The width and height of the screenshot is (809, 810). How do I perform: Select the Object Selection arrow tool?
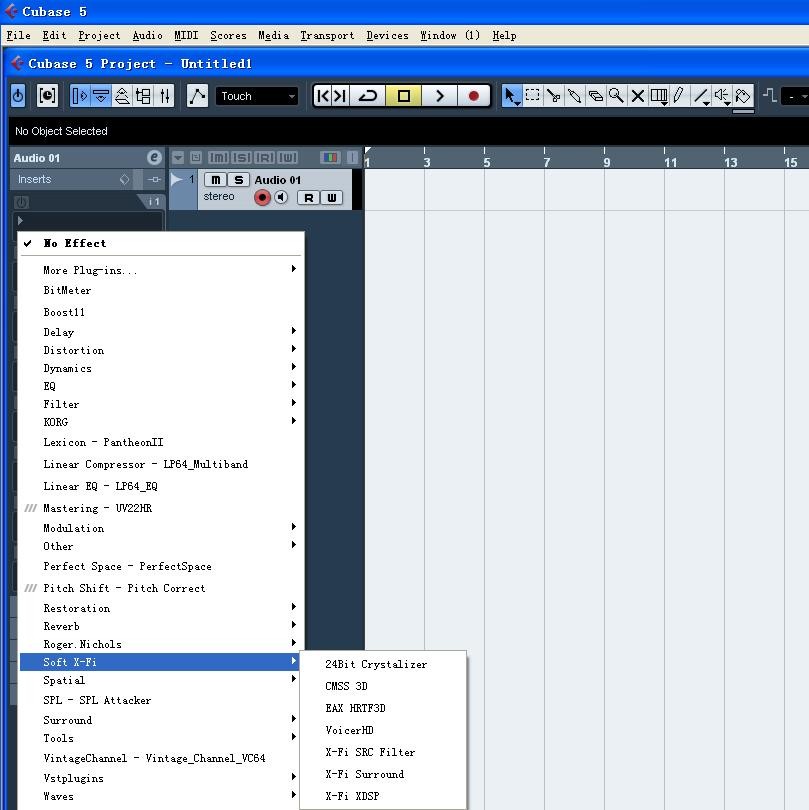[511, 96]
